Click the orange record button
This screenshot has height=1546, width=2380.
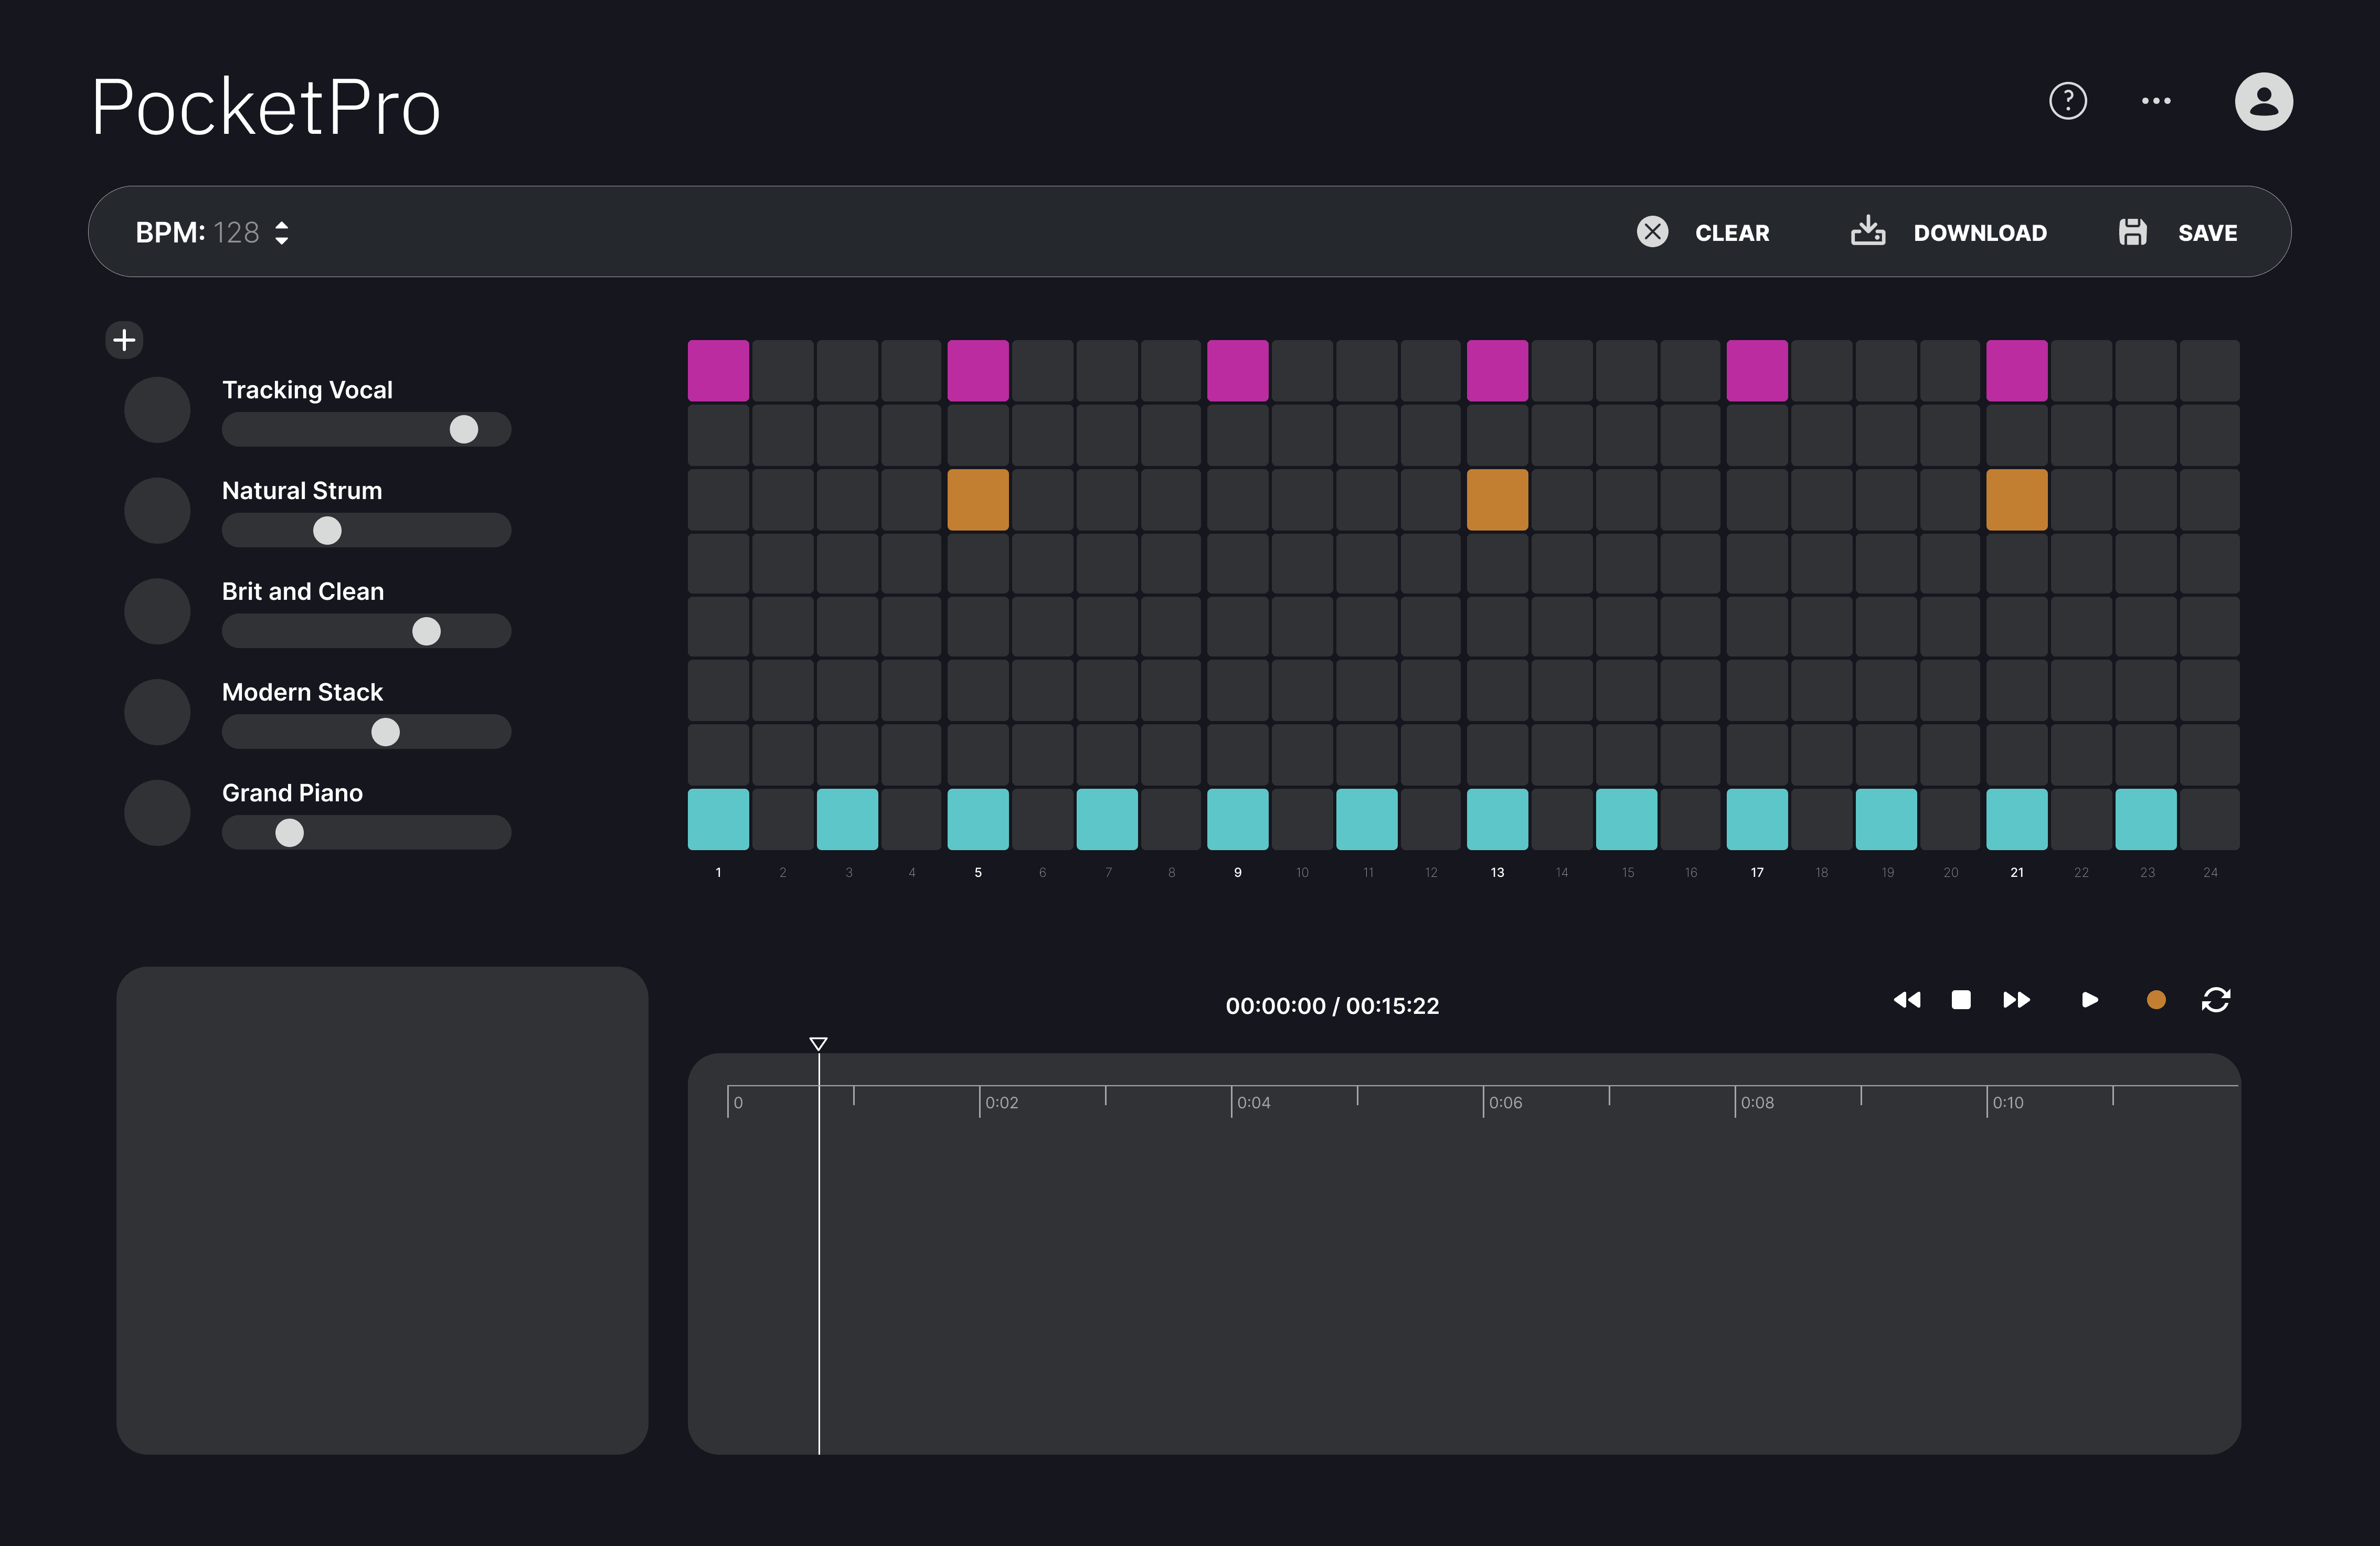pyautogui.click(x=2156, y=1000)
